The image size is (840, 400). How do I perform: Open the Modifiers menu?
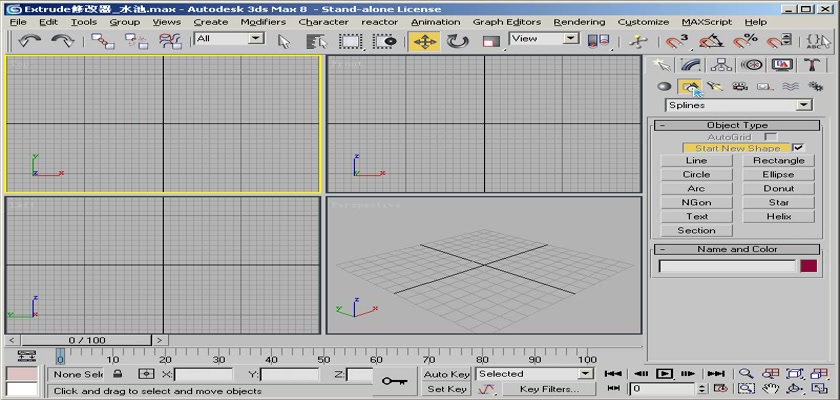coord(263,22)
